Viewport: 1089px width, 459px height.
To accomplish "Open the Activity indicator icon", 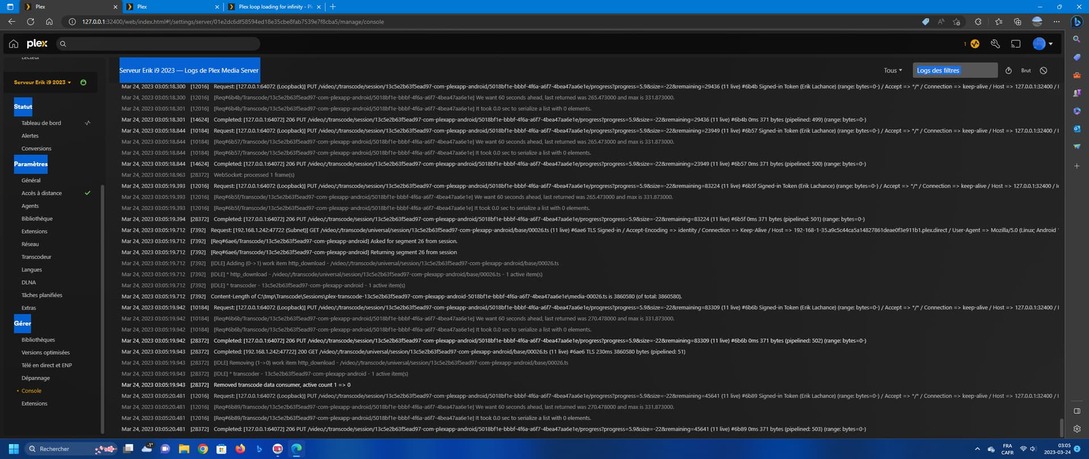I will [x=974, y=44].
